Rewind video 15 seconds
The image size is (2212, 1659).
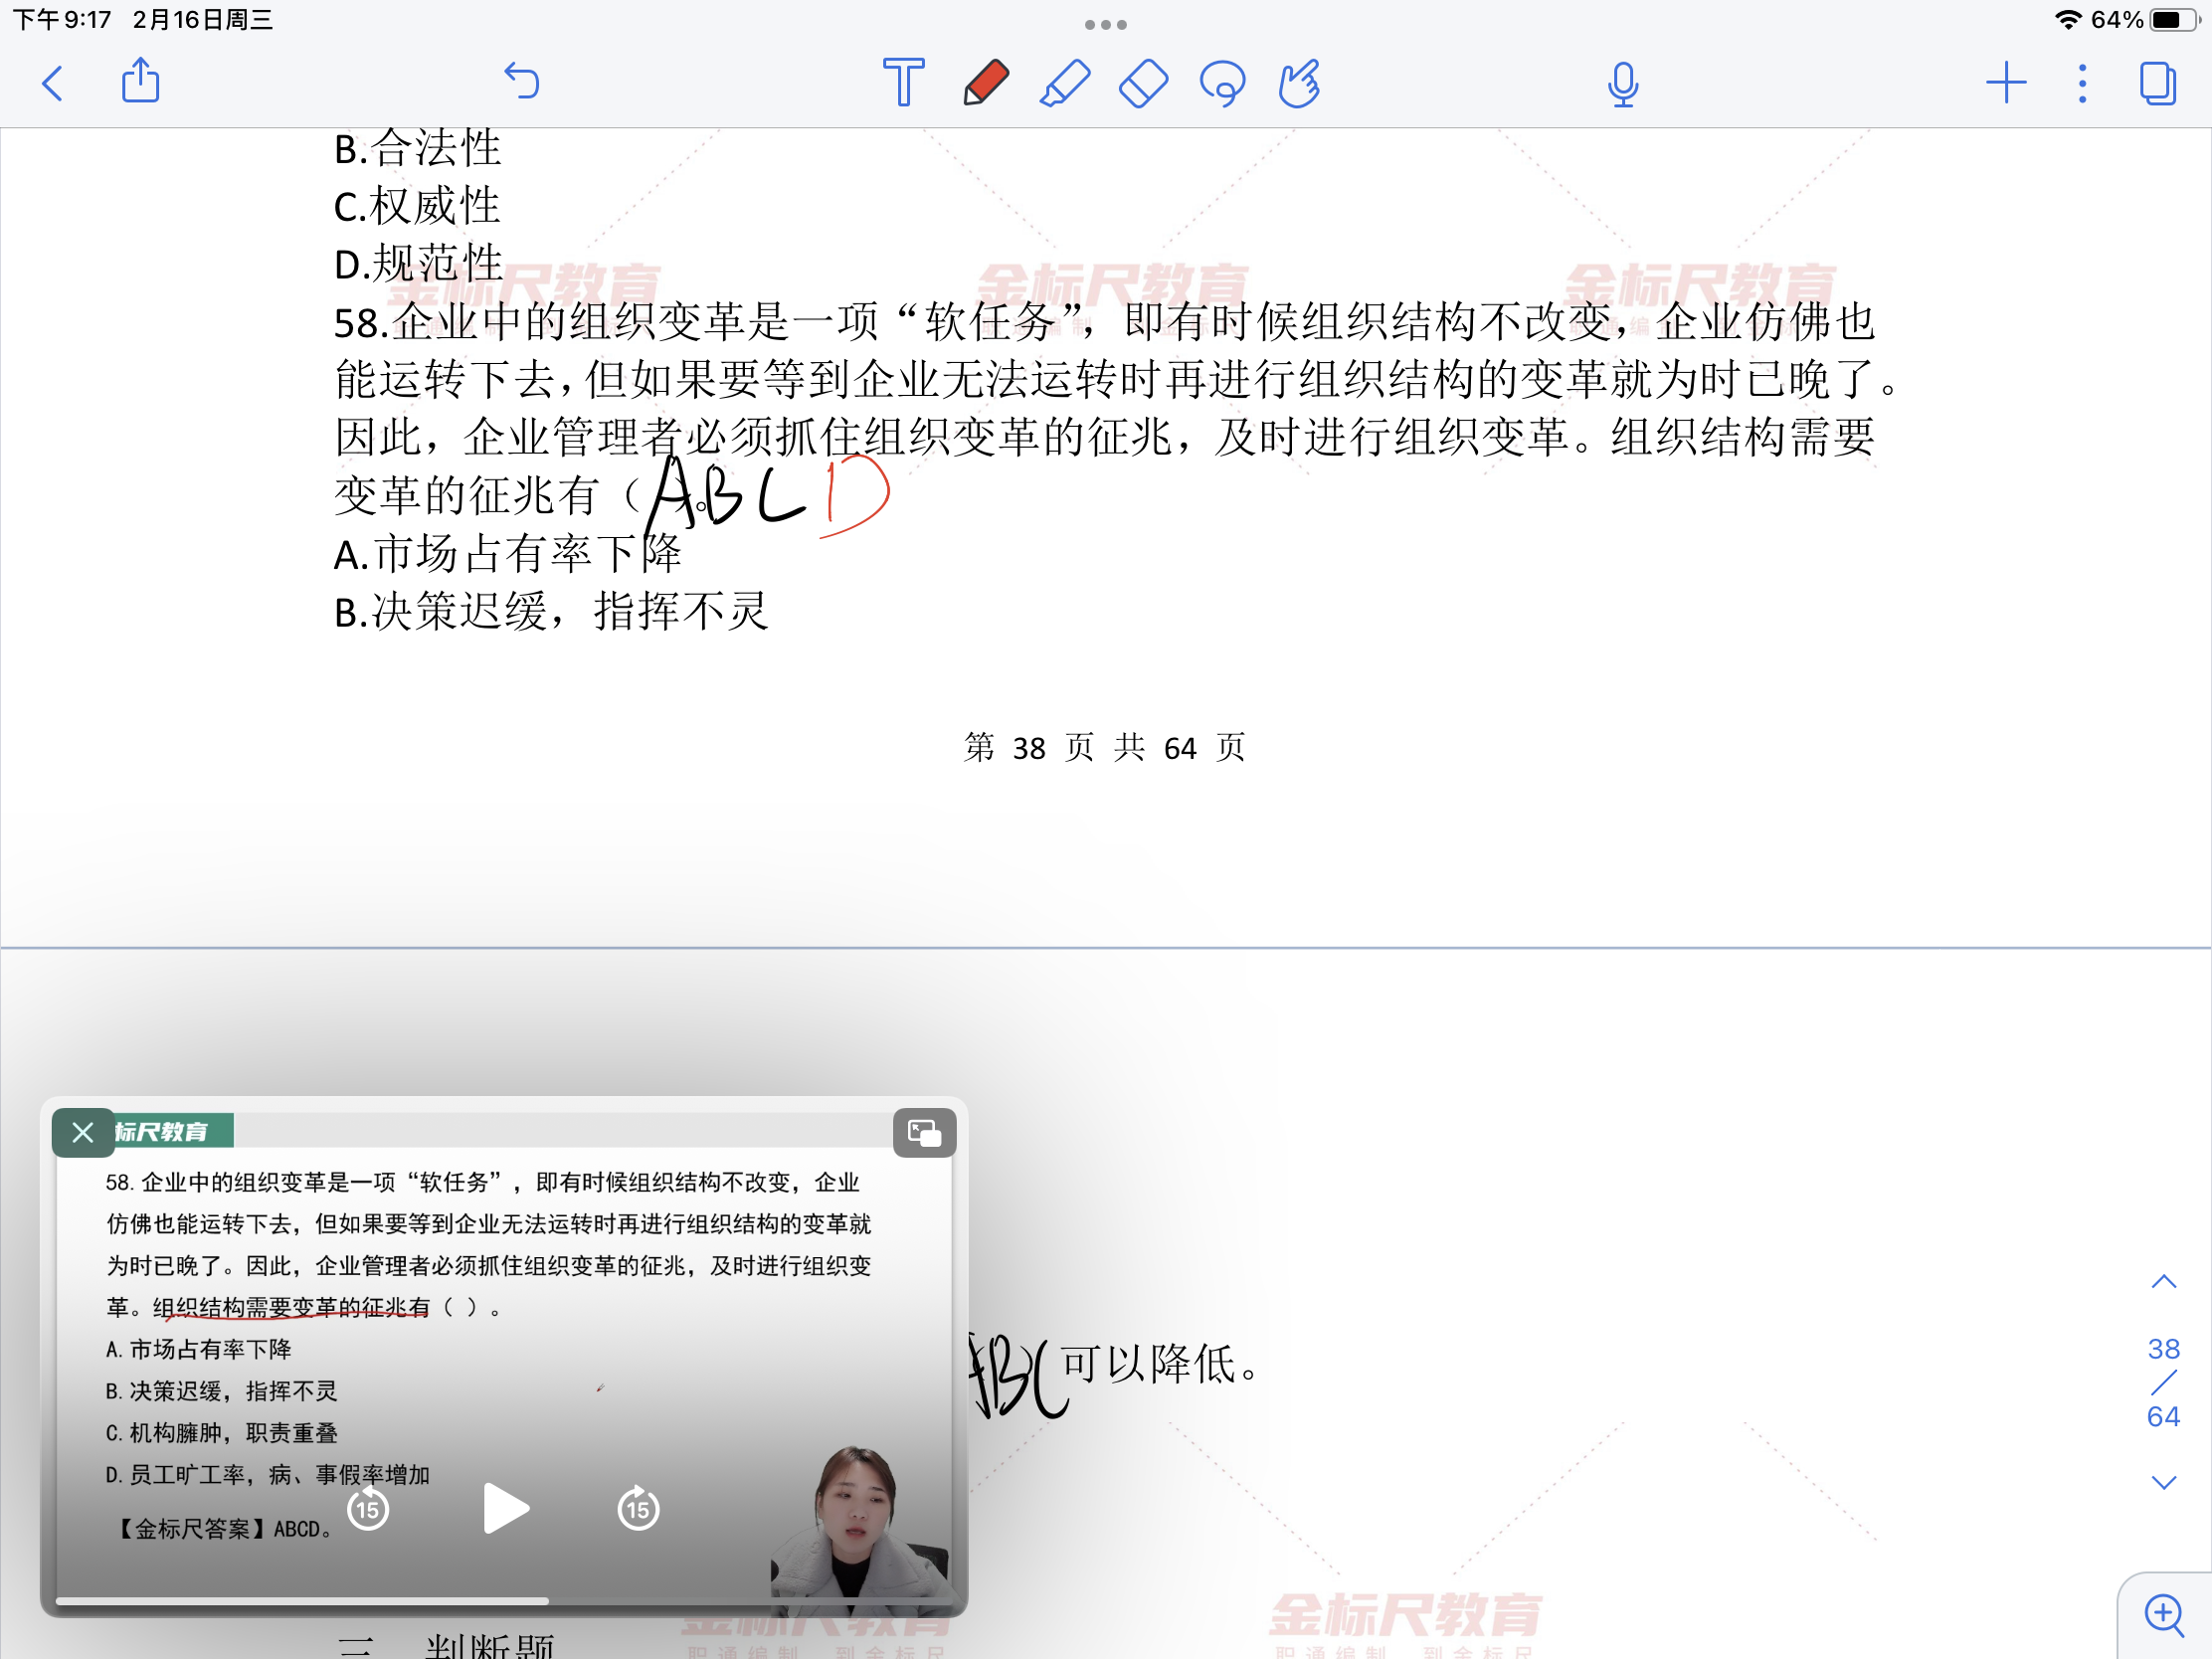(368, 1508)
